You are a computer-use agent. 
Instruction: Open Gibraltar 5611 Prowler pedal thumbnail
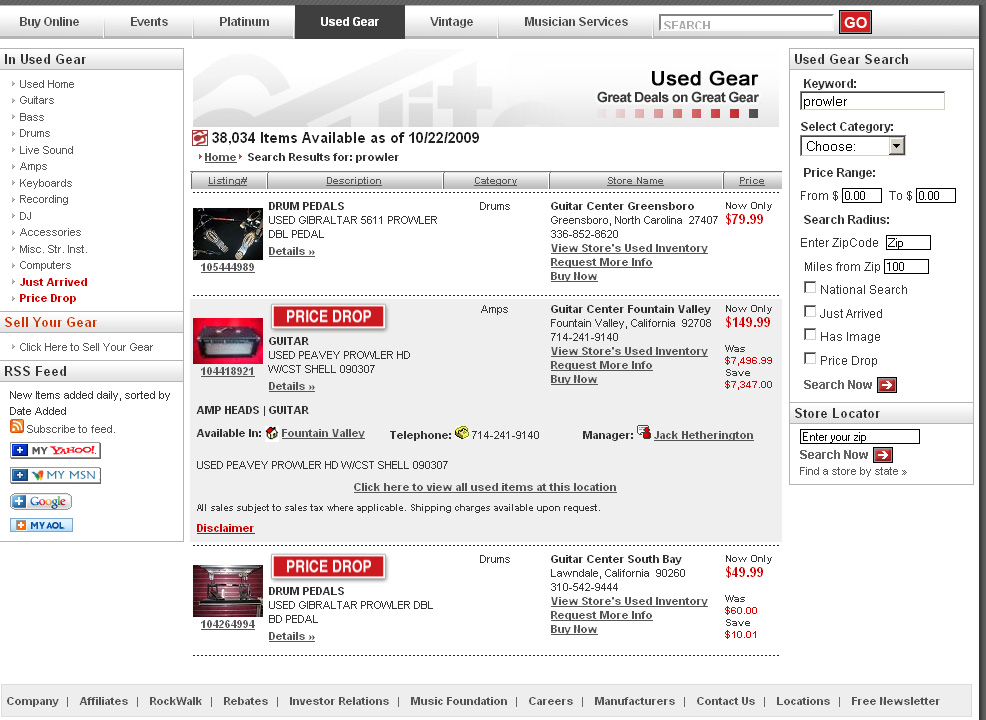point(228,234)
